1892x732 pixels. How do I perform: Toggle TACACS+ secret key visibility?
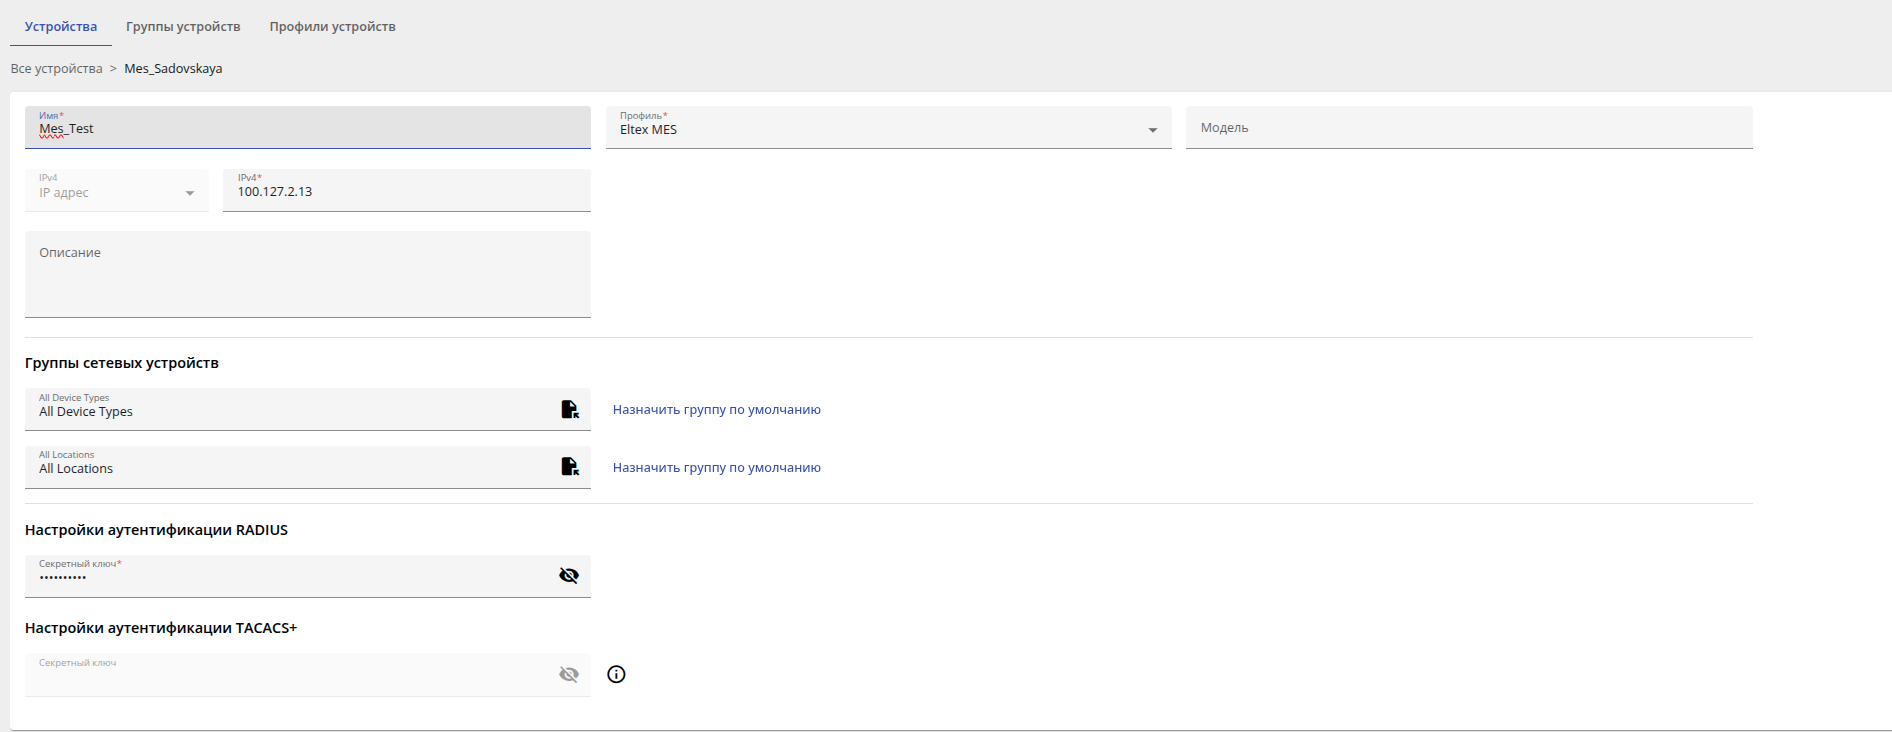tap(569, 674)
